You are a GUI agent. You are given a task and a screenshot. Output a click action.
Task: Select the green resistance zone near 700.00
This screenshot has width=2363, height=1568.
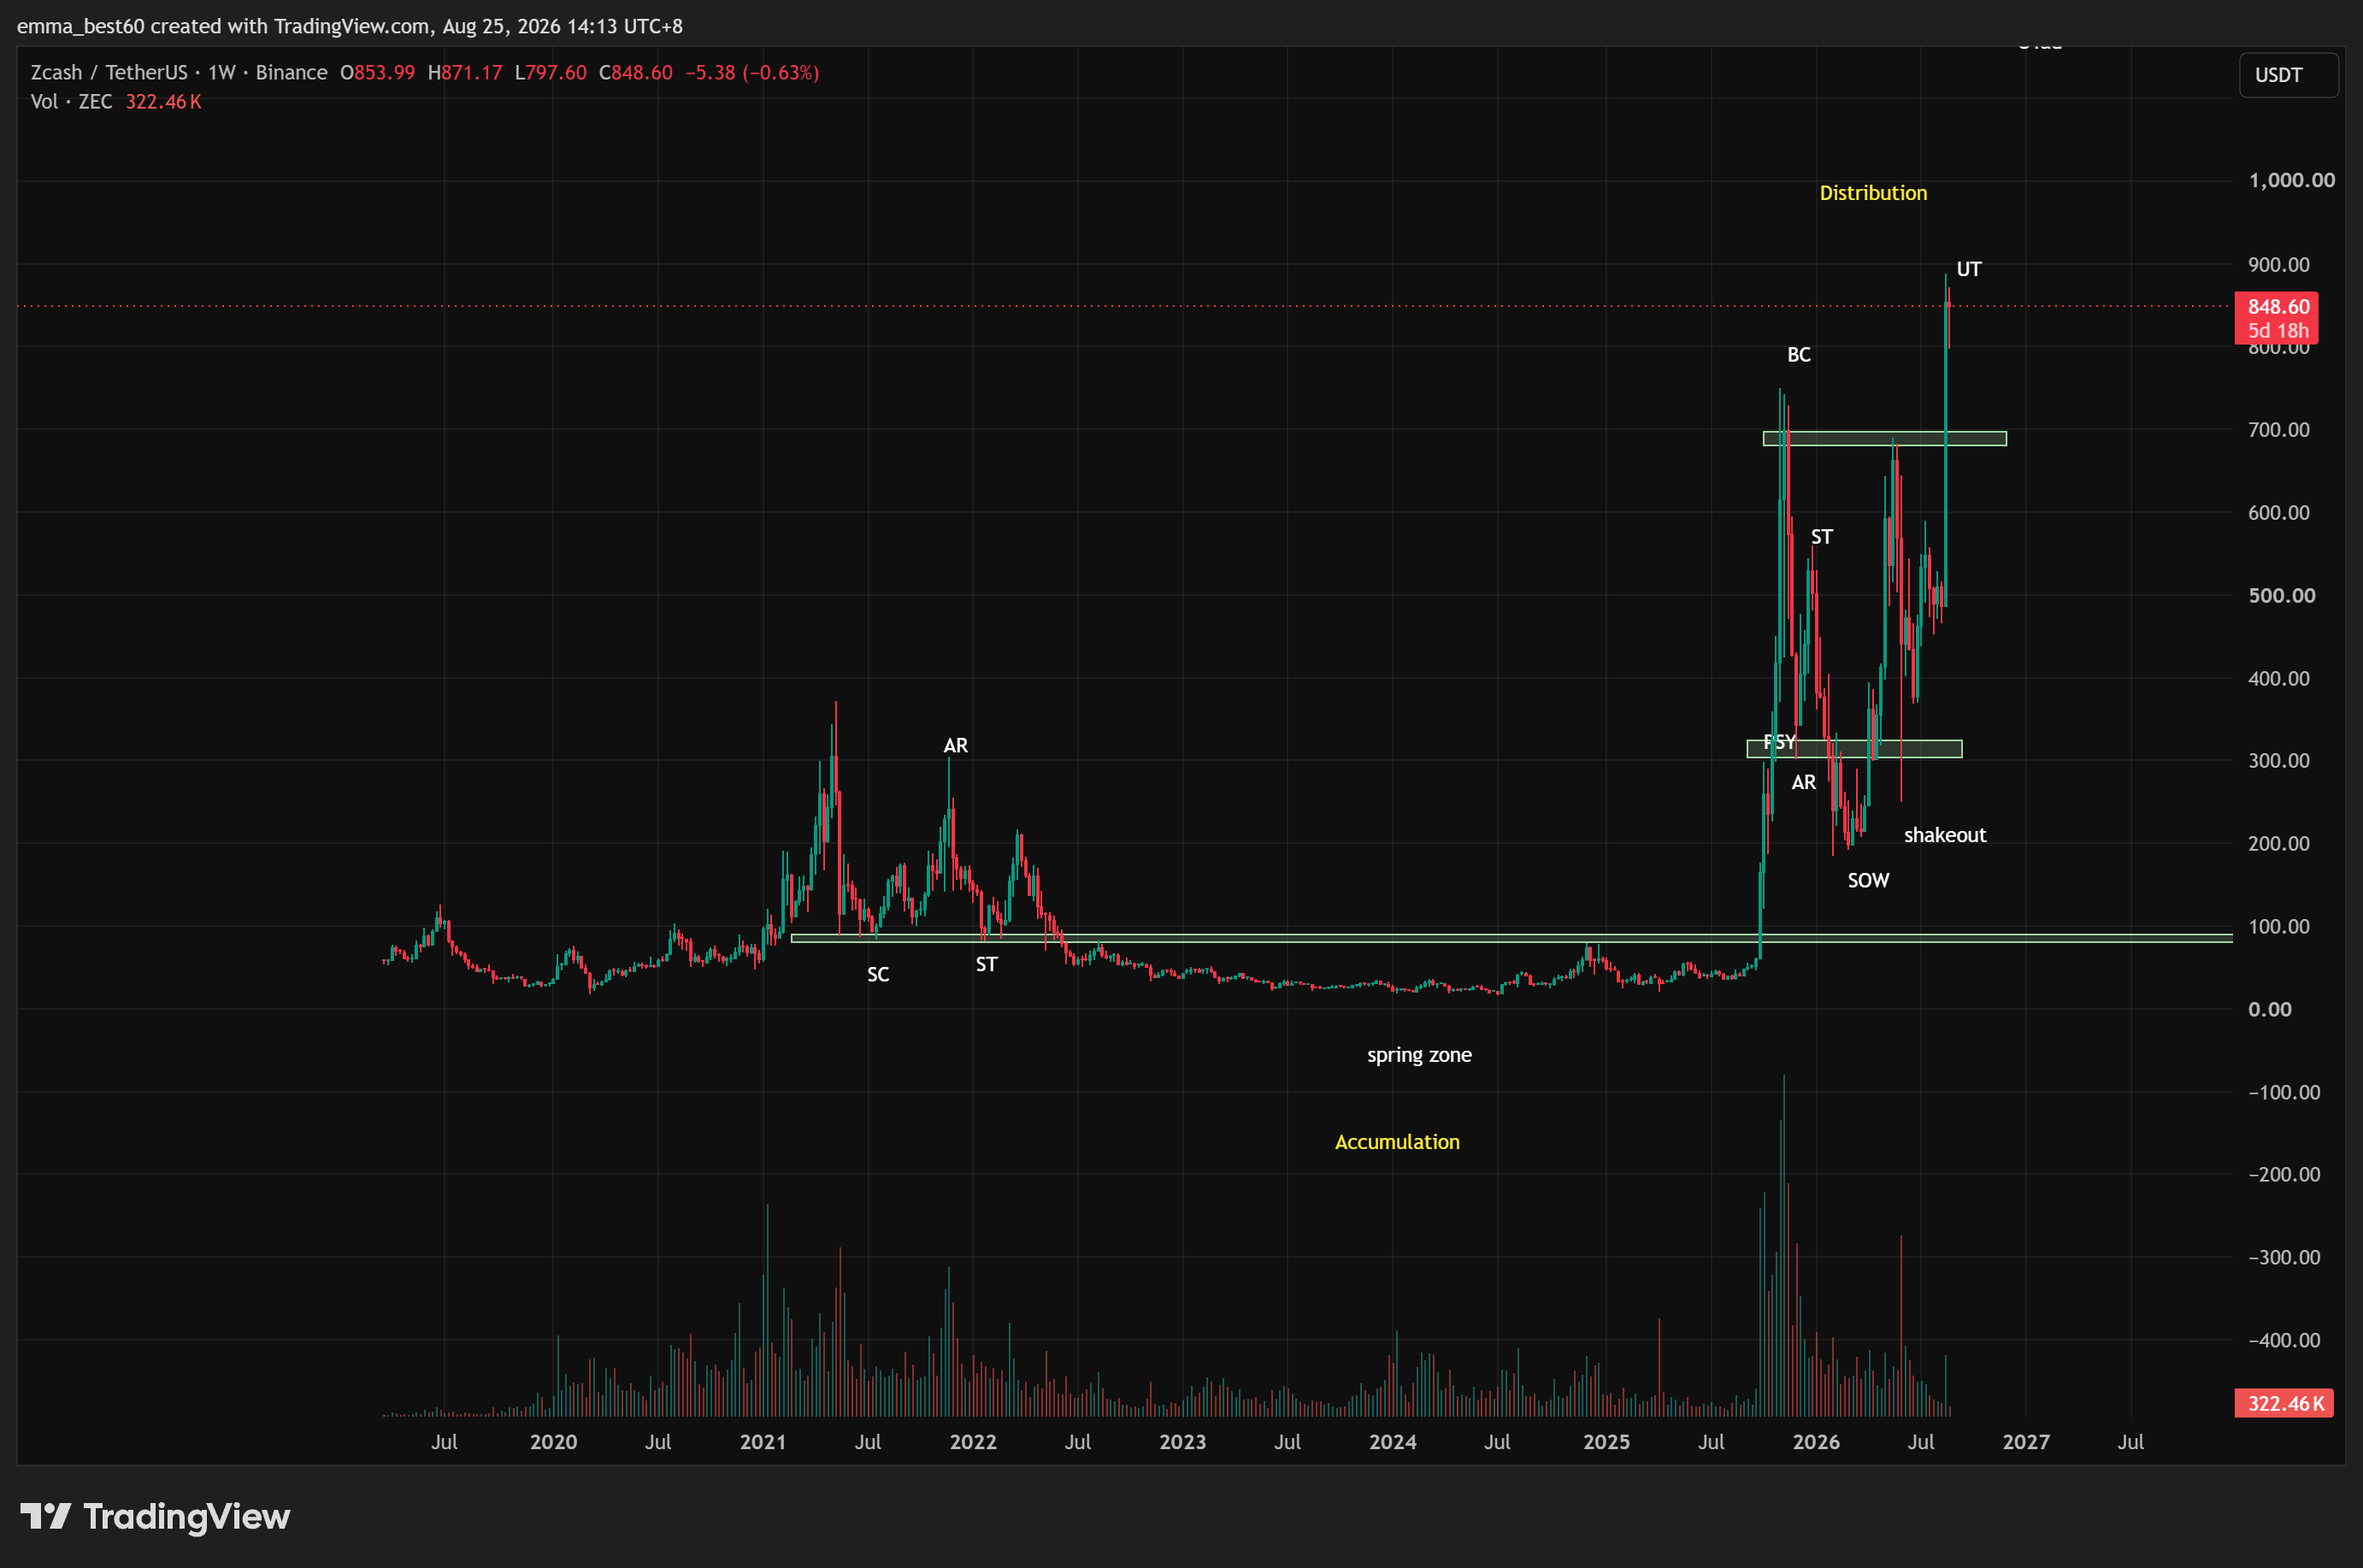[1884, 438]
